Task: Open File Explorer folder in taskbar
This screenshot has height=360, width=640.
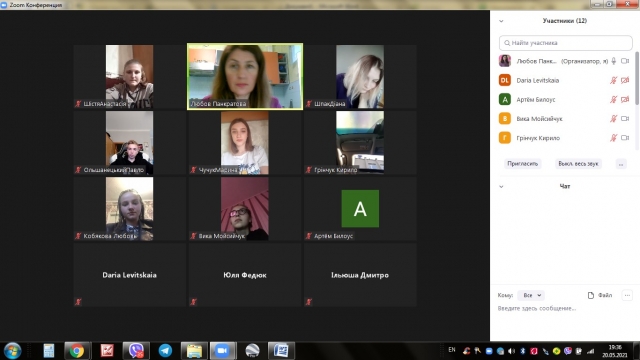Action: point(194,351)
